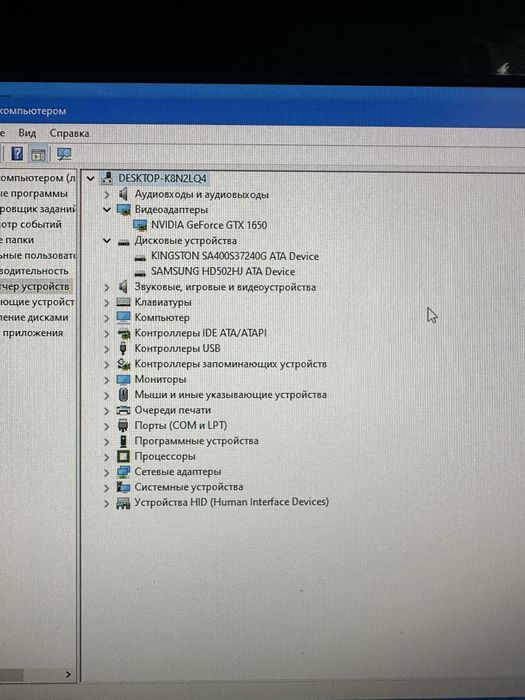The width and height of the screenshot is (525, 700).
Task: Click the Компьютер monitor icon
Action: [x=123, y=317]
